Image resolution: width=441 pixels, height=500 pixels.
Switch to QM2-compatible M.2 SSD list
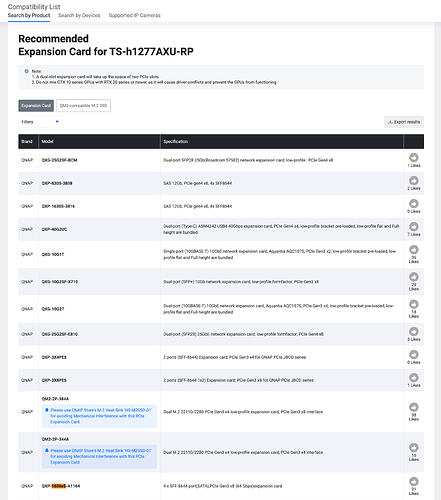[83, 106]
